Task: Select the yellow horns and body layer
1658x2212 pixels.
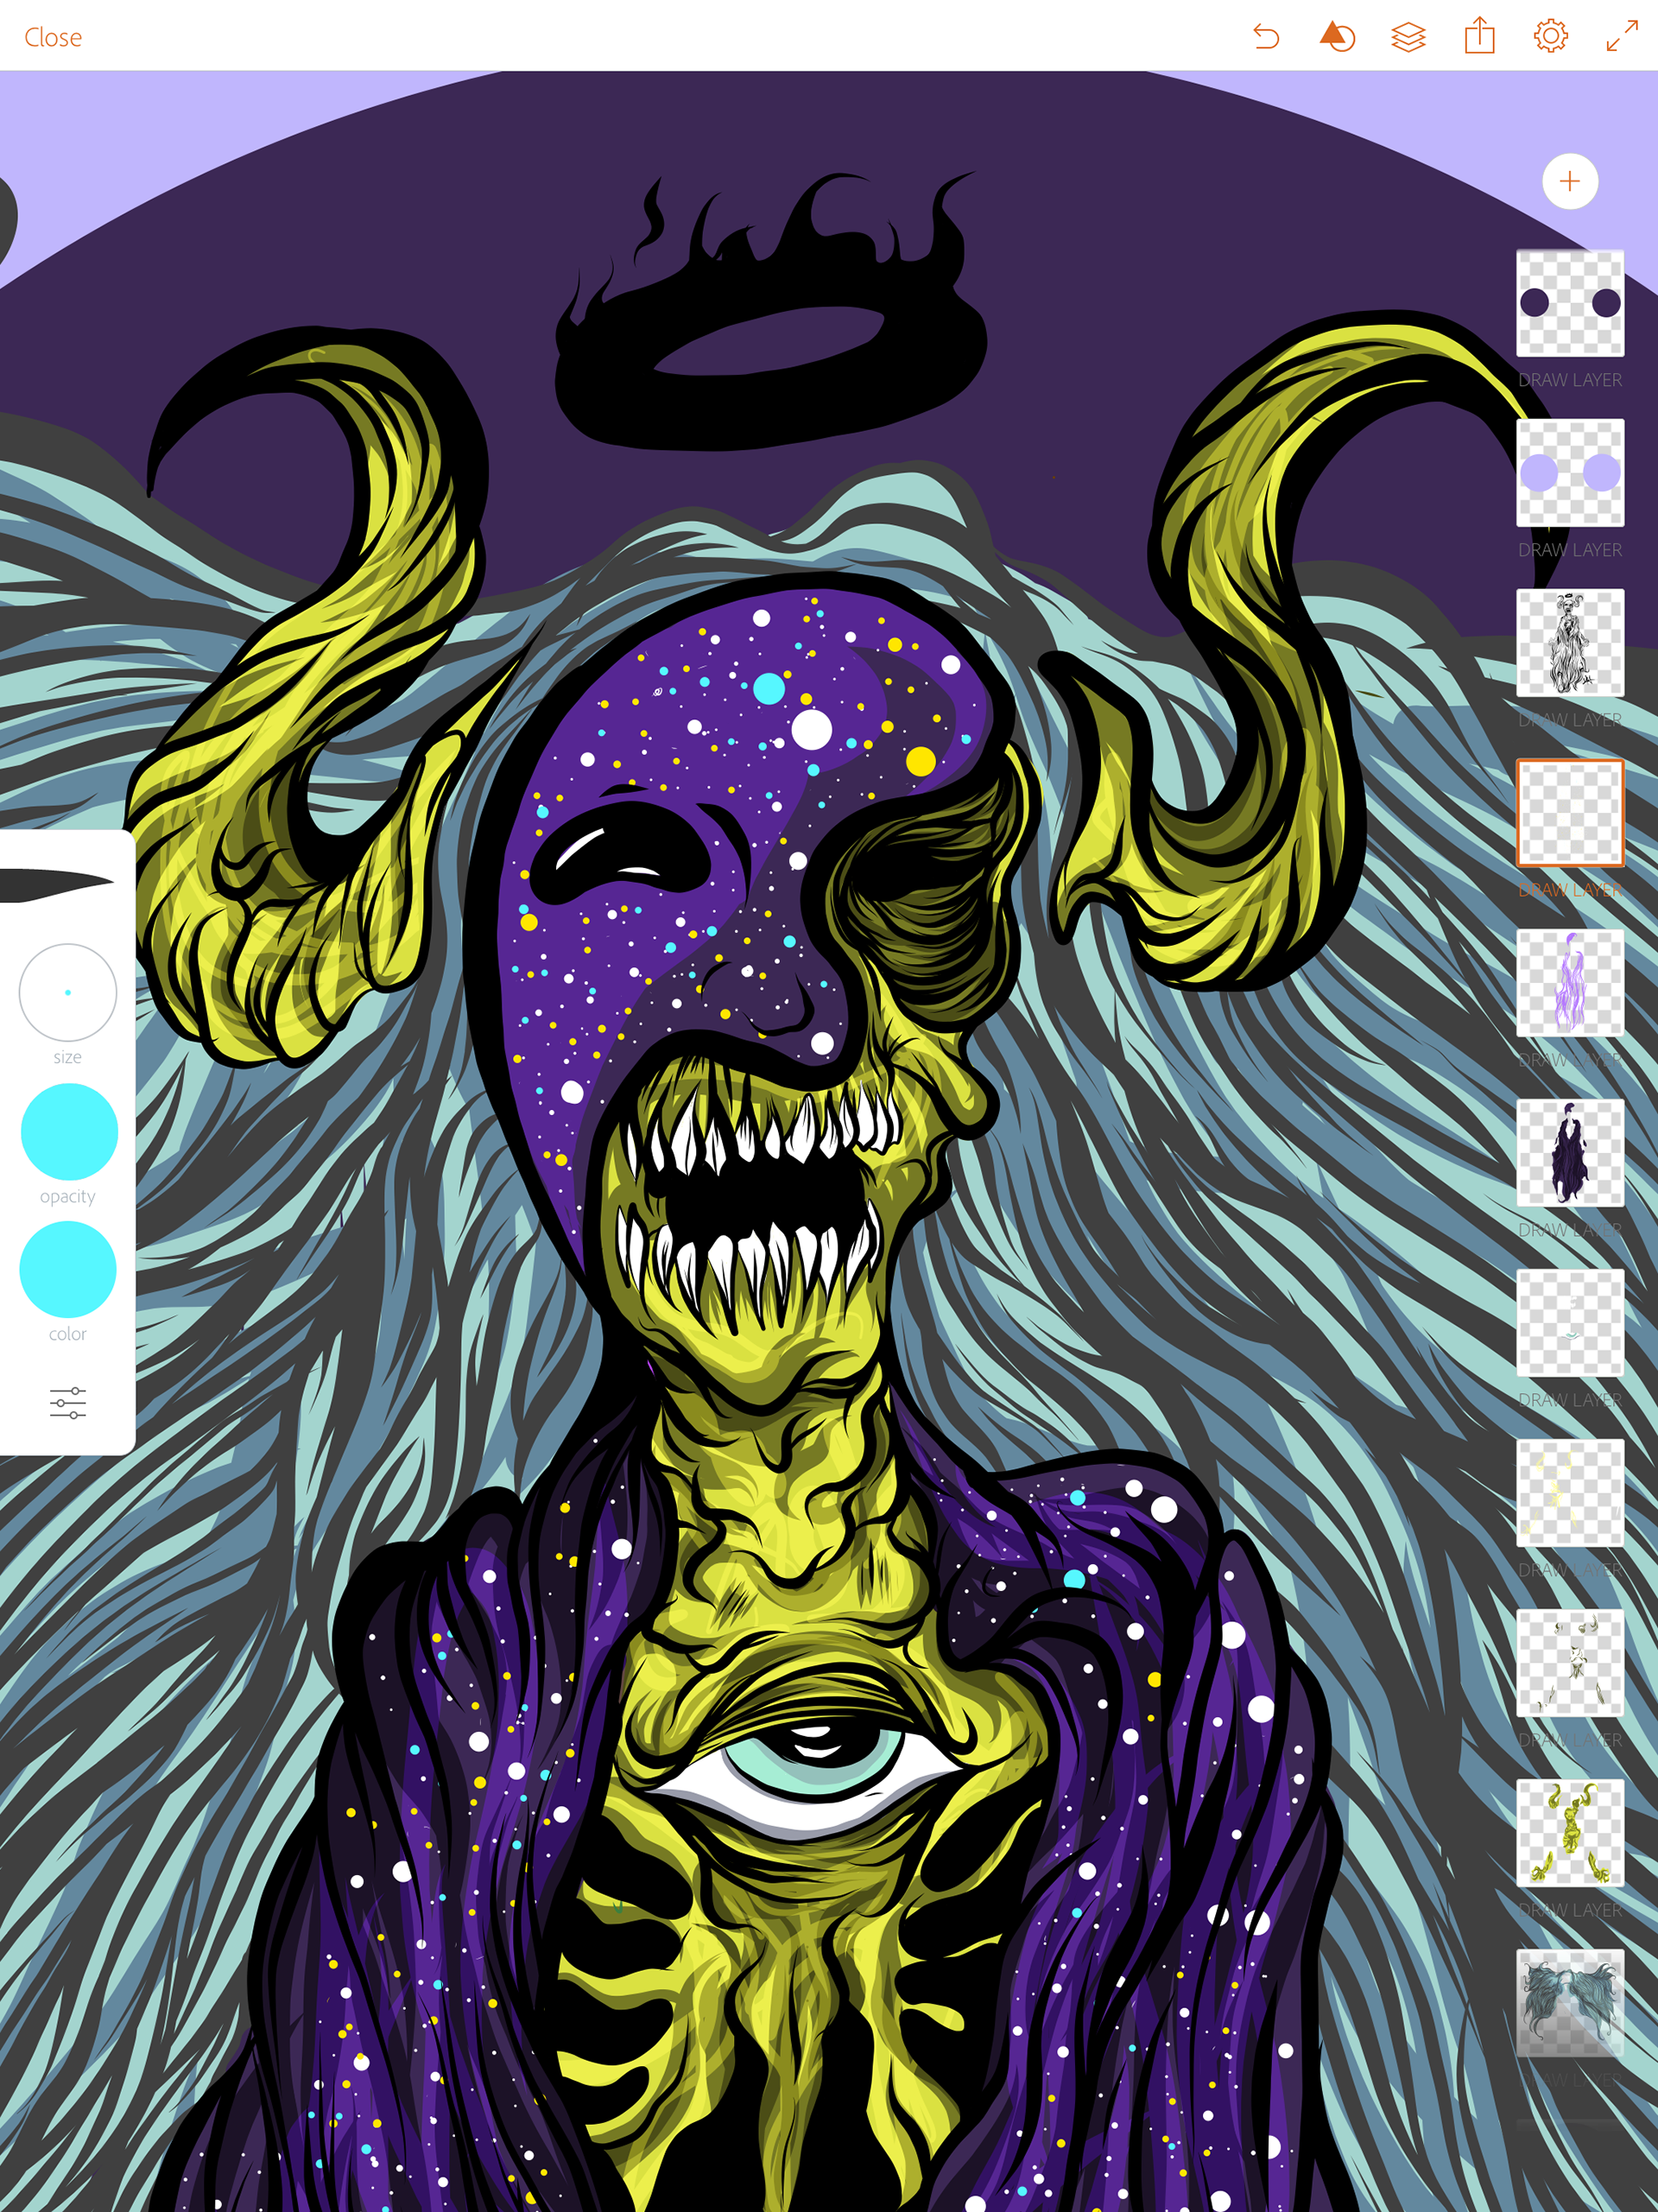Action: tap(1569, 1833)
